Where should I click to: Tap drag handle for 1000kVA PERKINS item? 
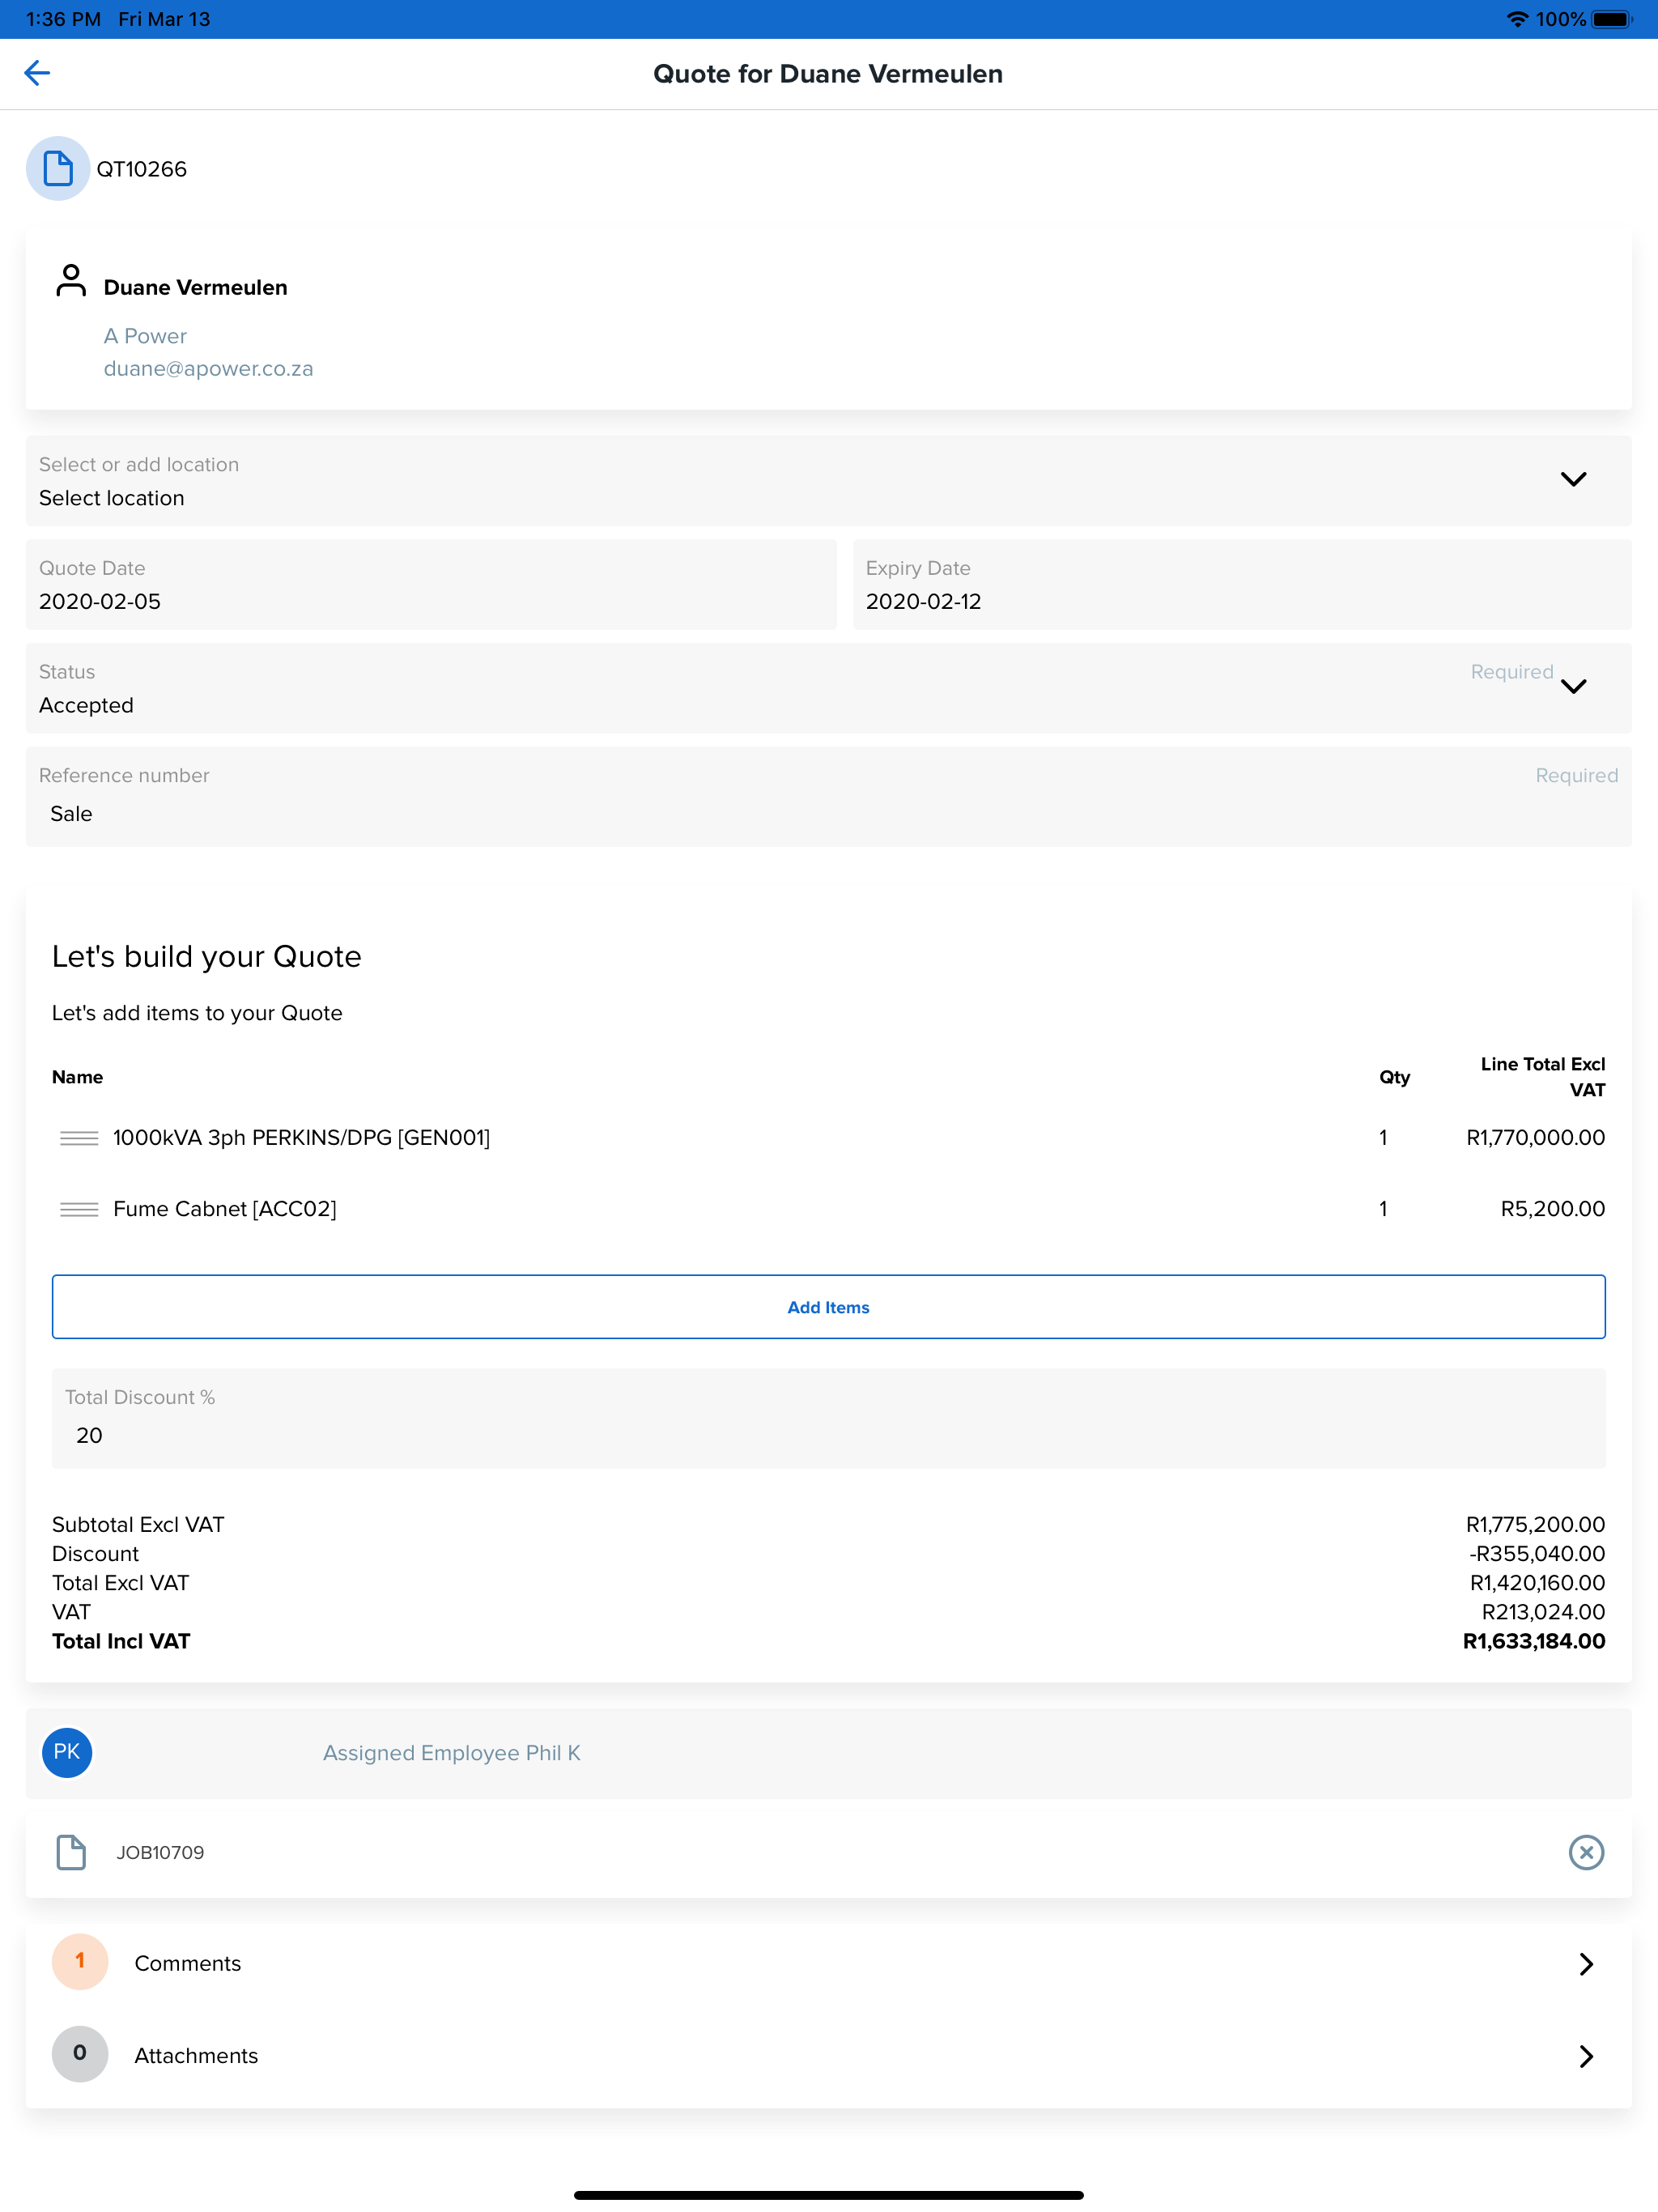tap(79, 1138)
